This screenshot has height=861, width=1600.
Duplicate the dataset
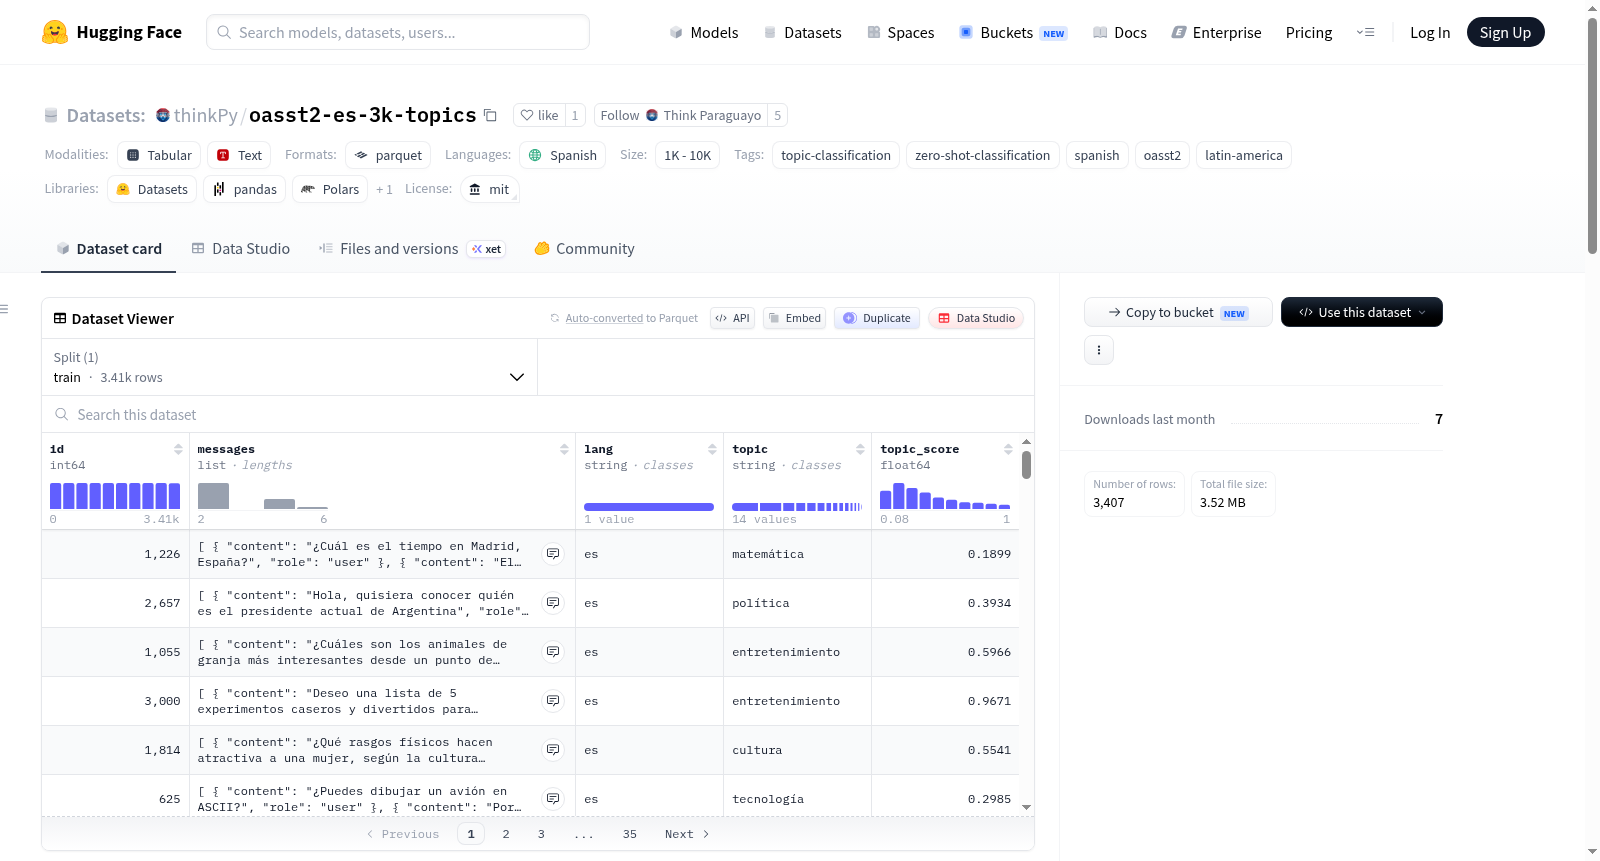coord(877,318)
